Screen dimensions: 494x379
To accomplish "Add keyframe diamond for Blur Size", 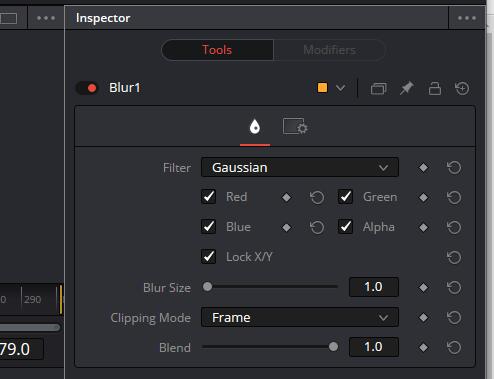I will point(423,287).
